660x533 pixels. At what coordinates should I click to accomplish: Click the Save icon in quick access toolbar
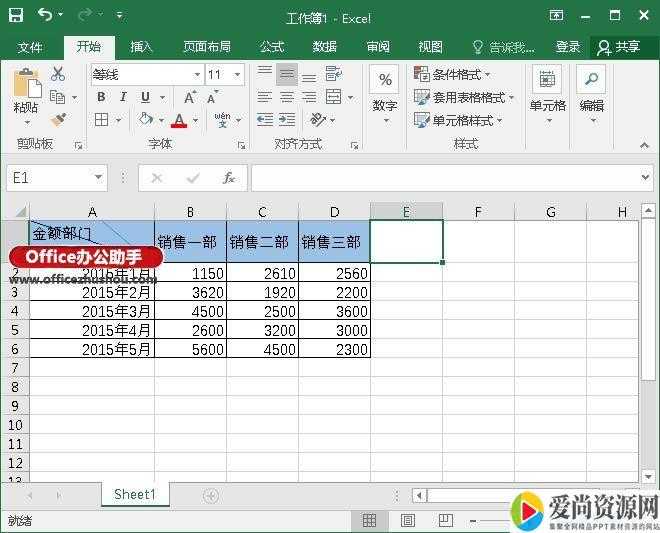(16, 16)
